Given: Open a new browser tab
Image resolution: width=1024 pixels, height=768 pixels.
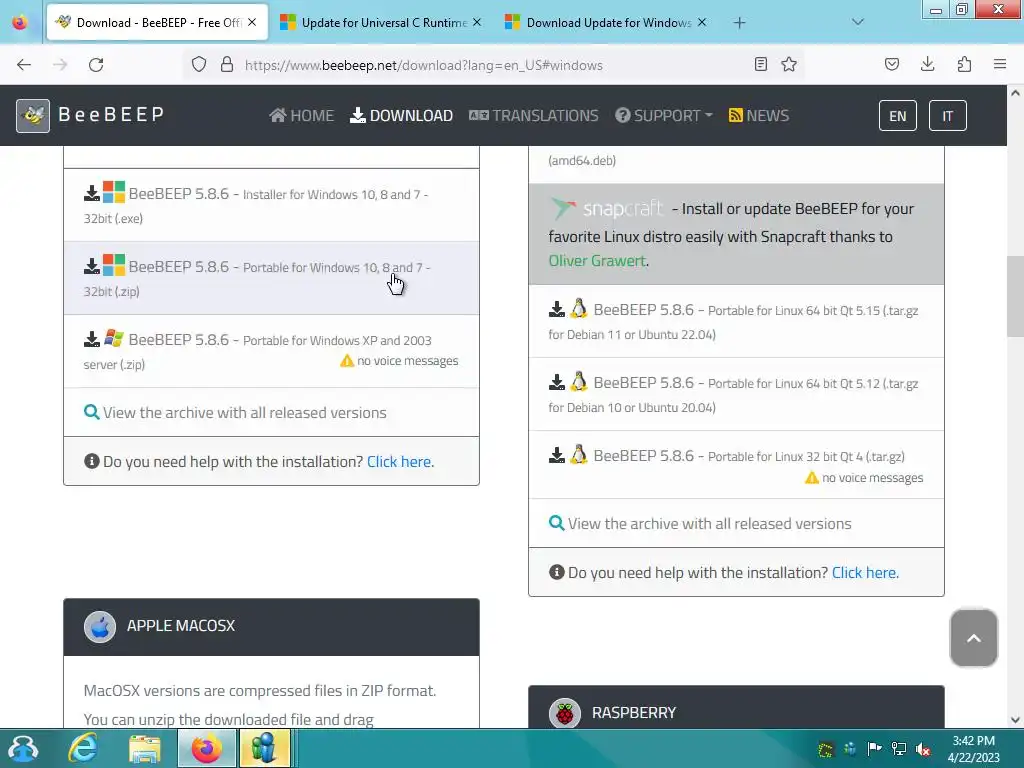Looking at the screenshot, I should pyautogui.click(x=739, y=23).
